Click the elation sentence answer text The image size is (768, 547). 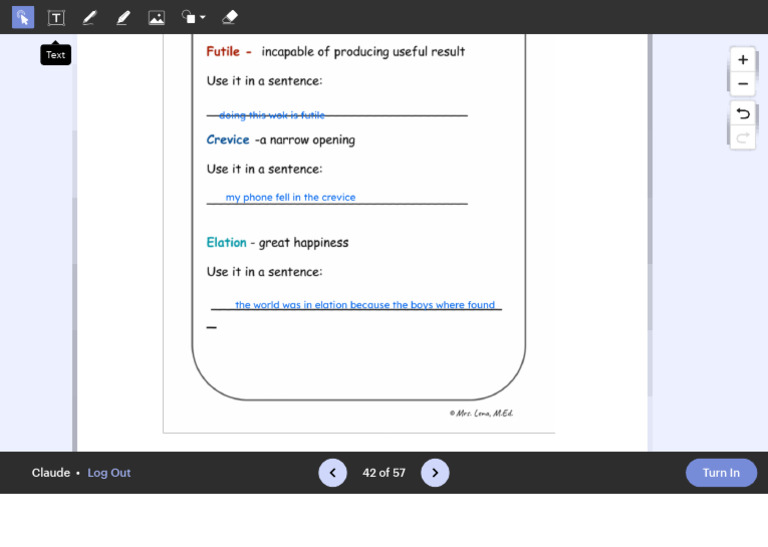[x=364, y=305]
